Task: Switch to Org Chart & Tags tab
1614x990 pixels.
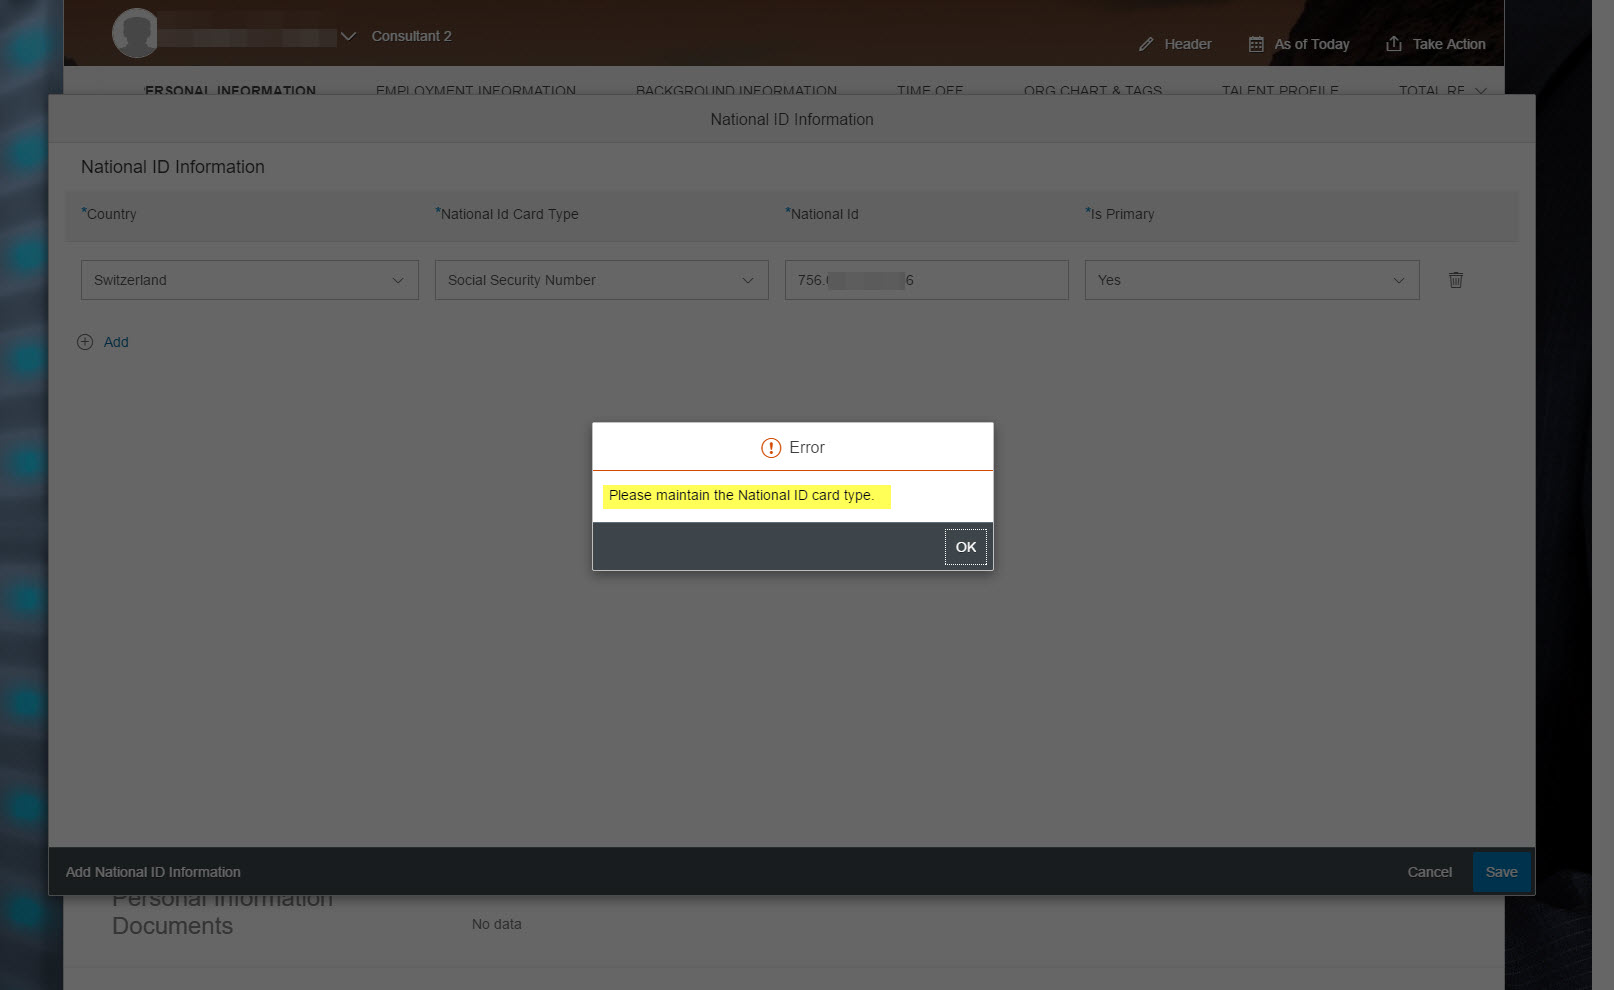Action: coord(1093,90)
